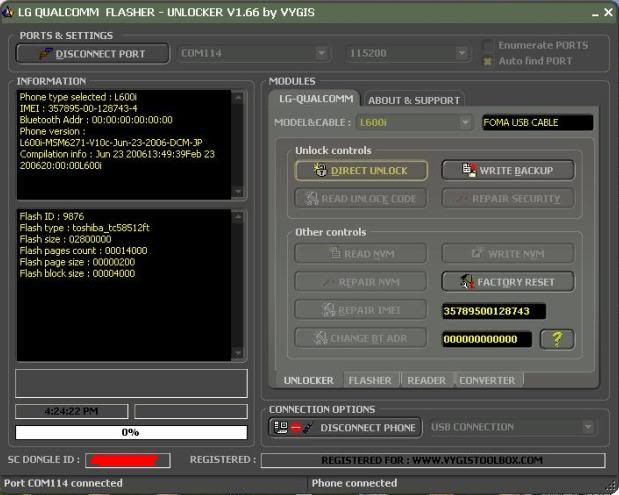
Task: Click the WRITE NVM button
Action: click(508, 253)
